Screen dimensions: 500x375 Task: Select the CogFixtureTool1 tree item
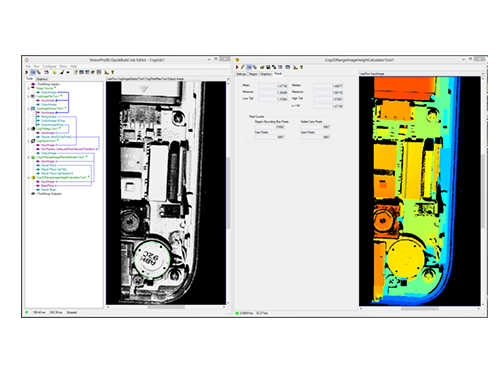[x=46, y=141]
